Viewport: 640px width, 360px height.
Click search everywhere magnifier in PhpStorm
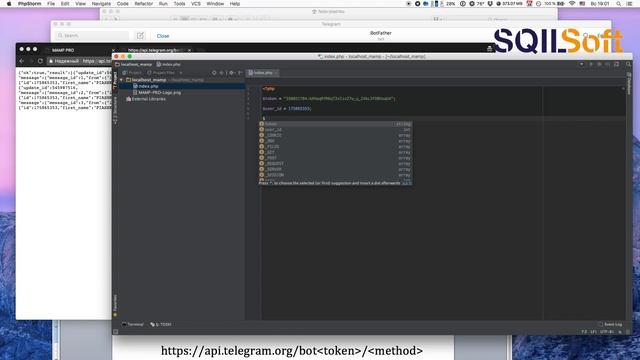pyautogui.click(x=628, y=64)
